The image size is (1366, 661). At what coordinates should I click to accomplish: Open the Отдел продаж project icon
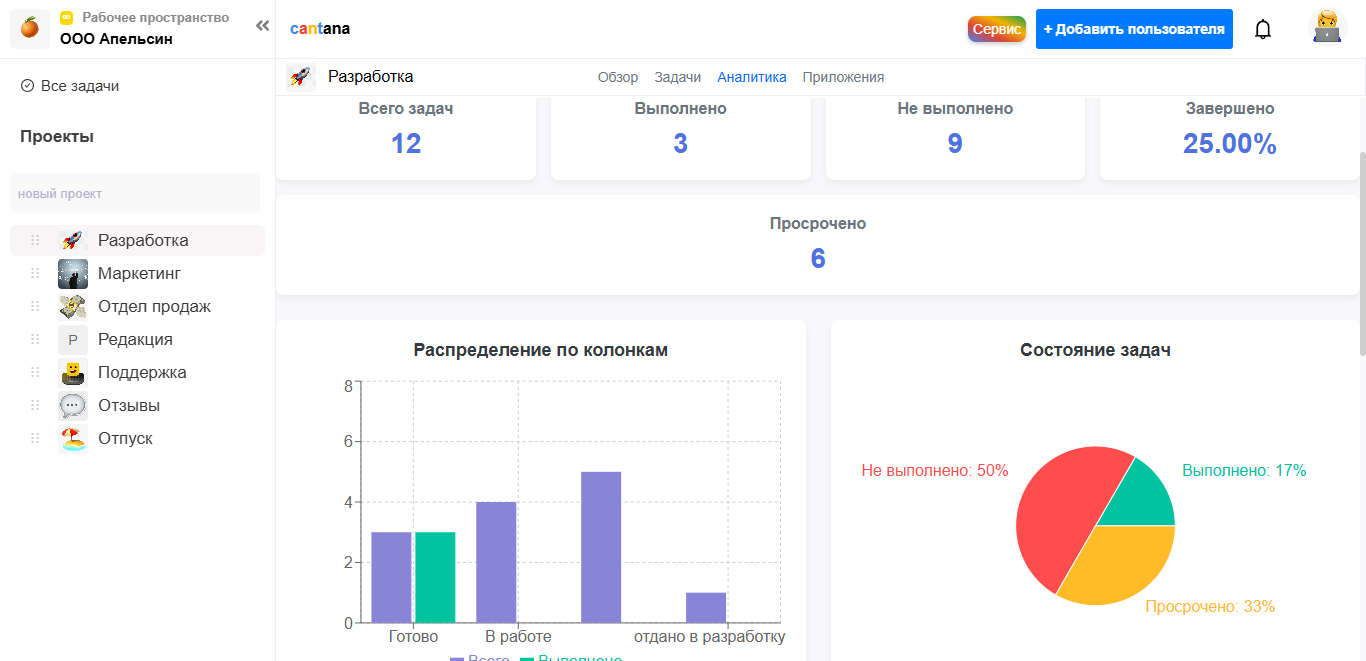(x=73, y=306)
